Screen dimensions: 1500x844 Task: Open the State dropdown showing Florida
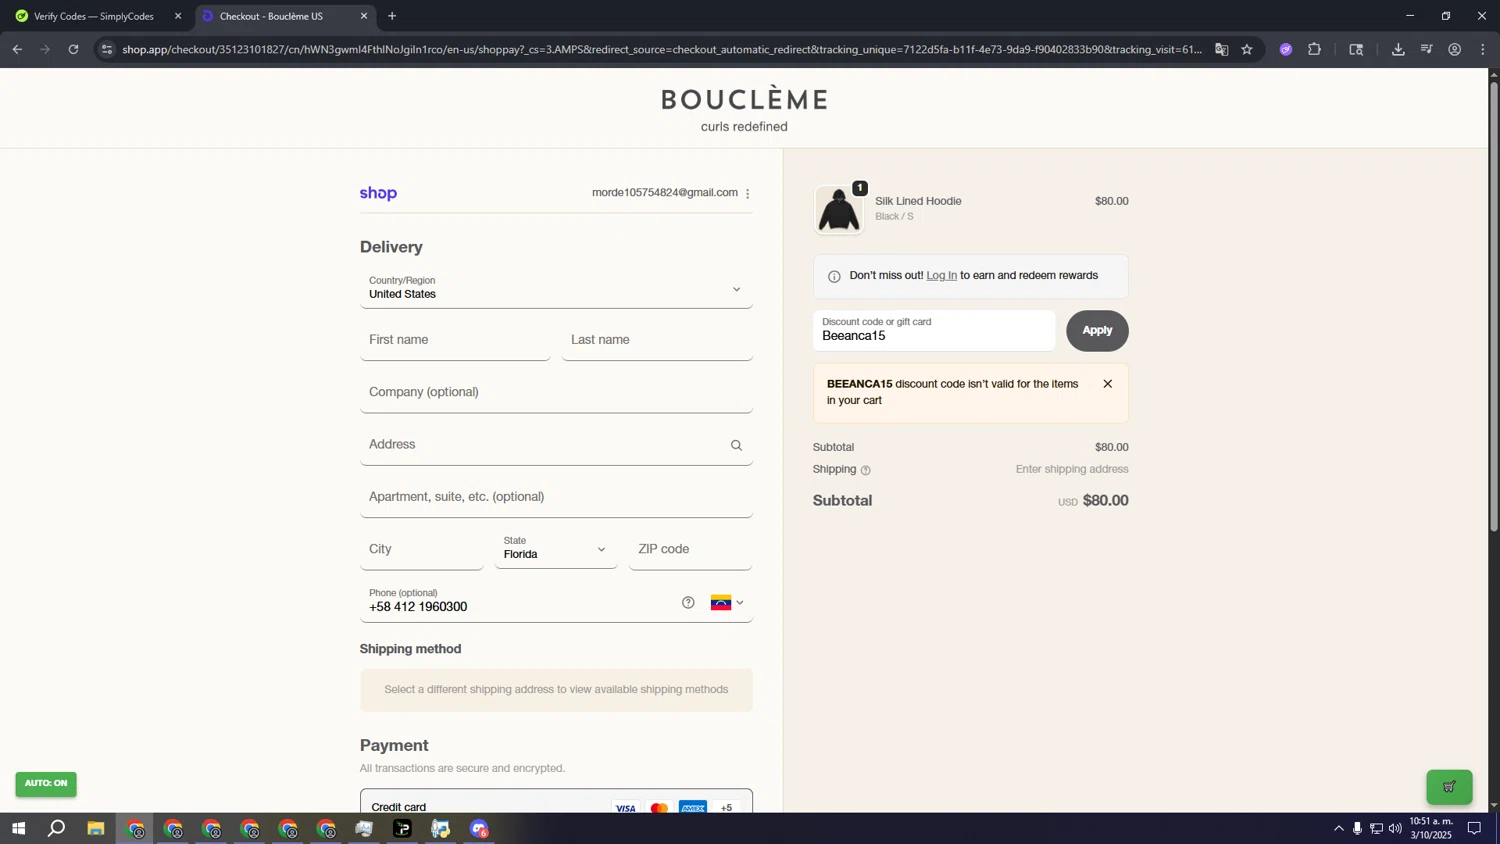pos(556,549)
